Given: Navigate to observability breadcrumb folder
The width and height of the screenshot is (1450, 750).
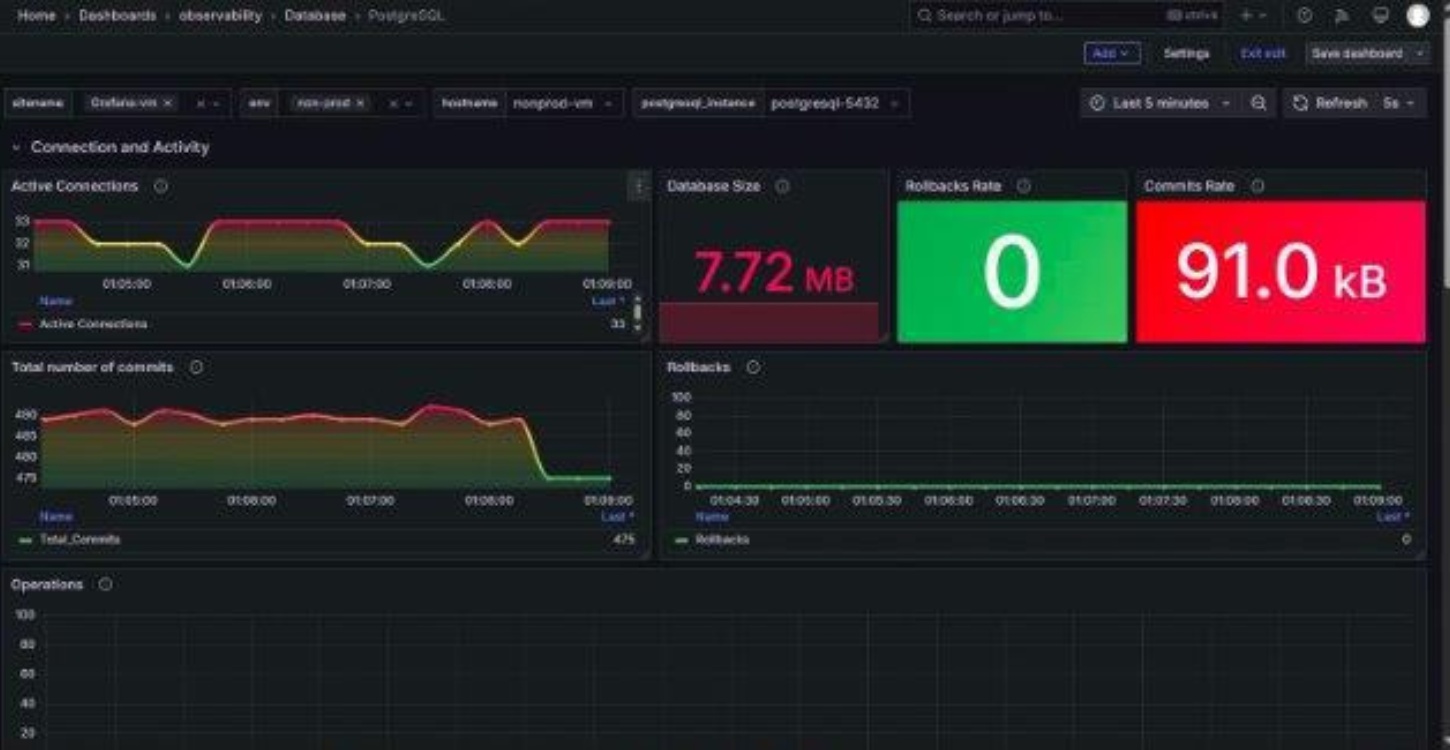Looking at the screenshot, I should (220, 16).
